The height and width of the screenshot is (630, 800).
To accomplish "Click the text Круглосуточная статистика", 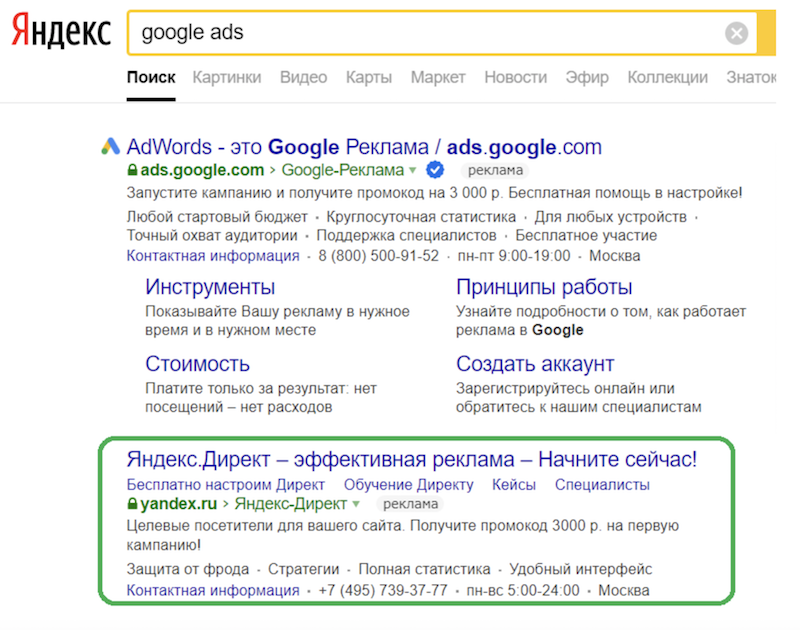I will point(421,217).
